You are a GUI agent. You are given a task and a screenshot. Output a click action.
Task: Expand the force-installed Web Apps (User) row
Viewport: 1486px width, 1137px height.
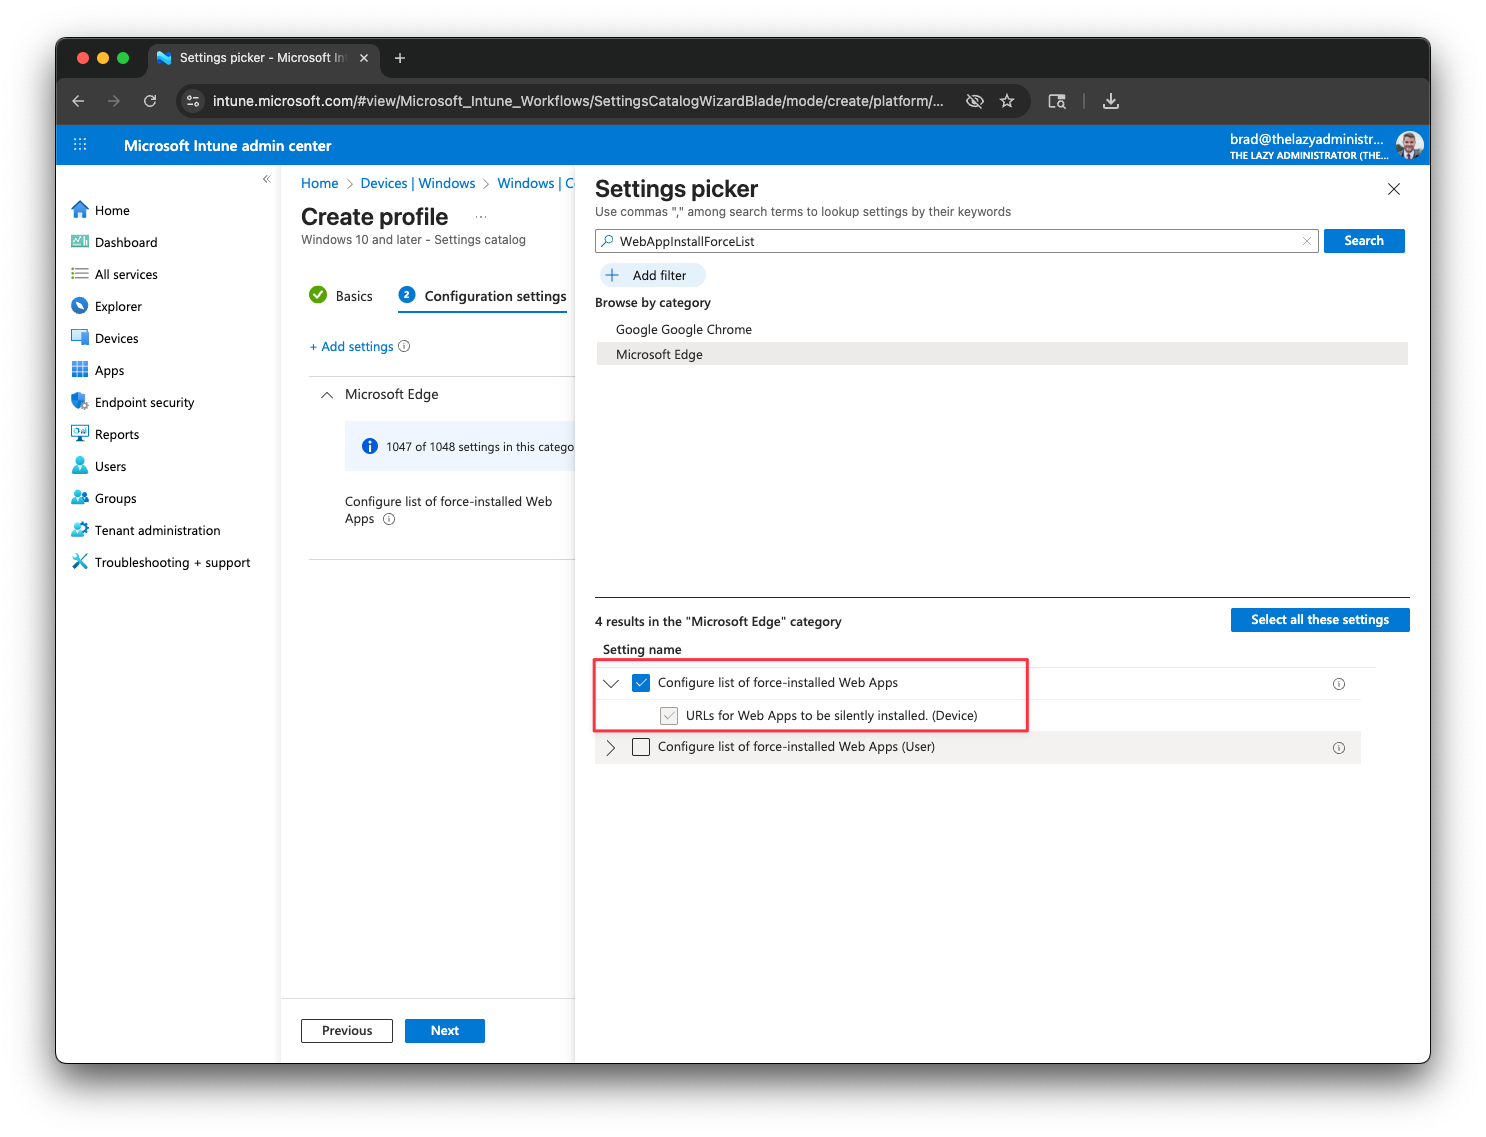[x=611, y=747]
